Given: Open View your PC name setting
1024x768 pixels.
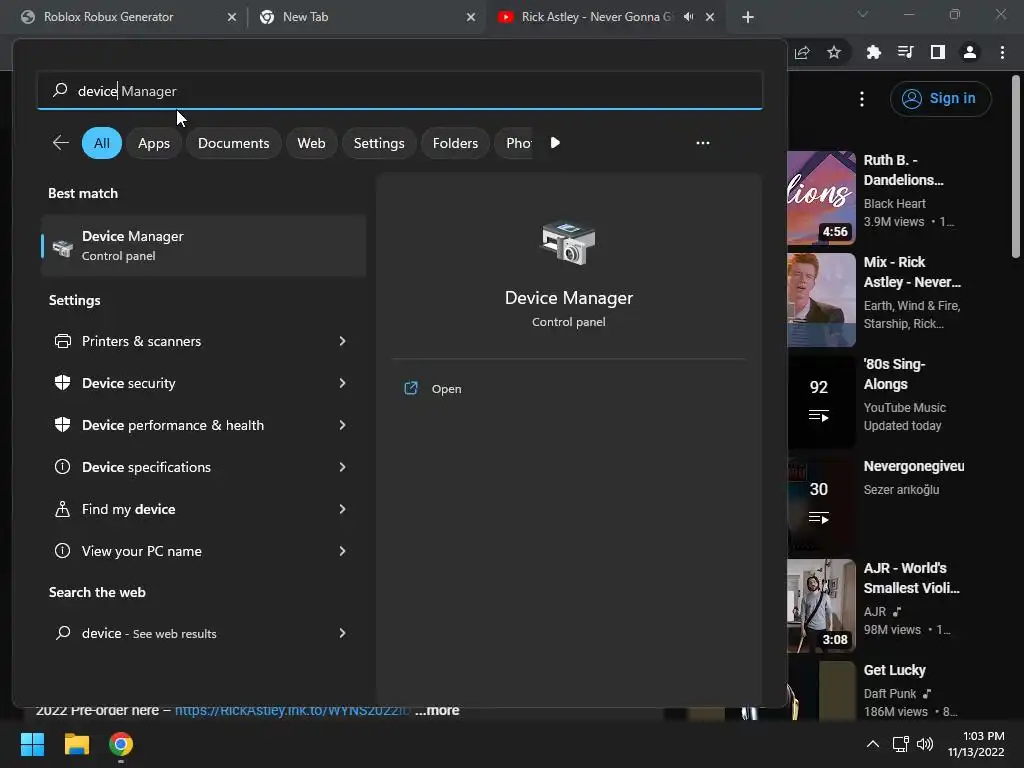Looking at the screenshot, I should click(x=203, y=551).
